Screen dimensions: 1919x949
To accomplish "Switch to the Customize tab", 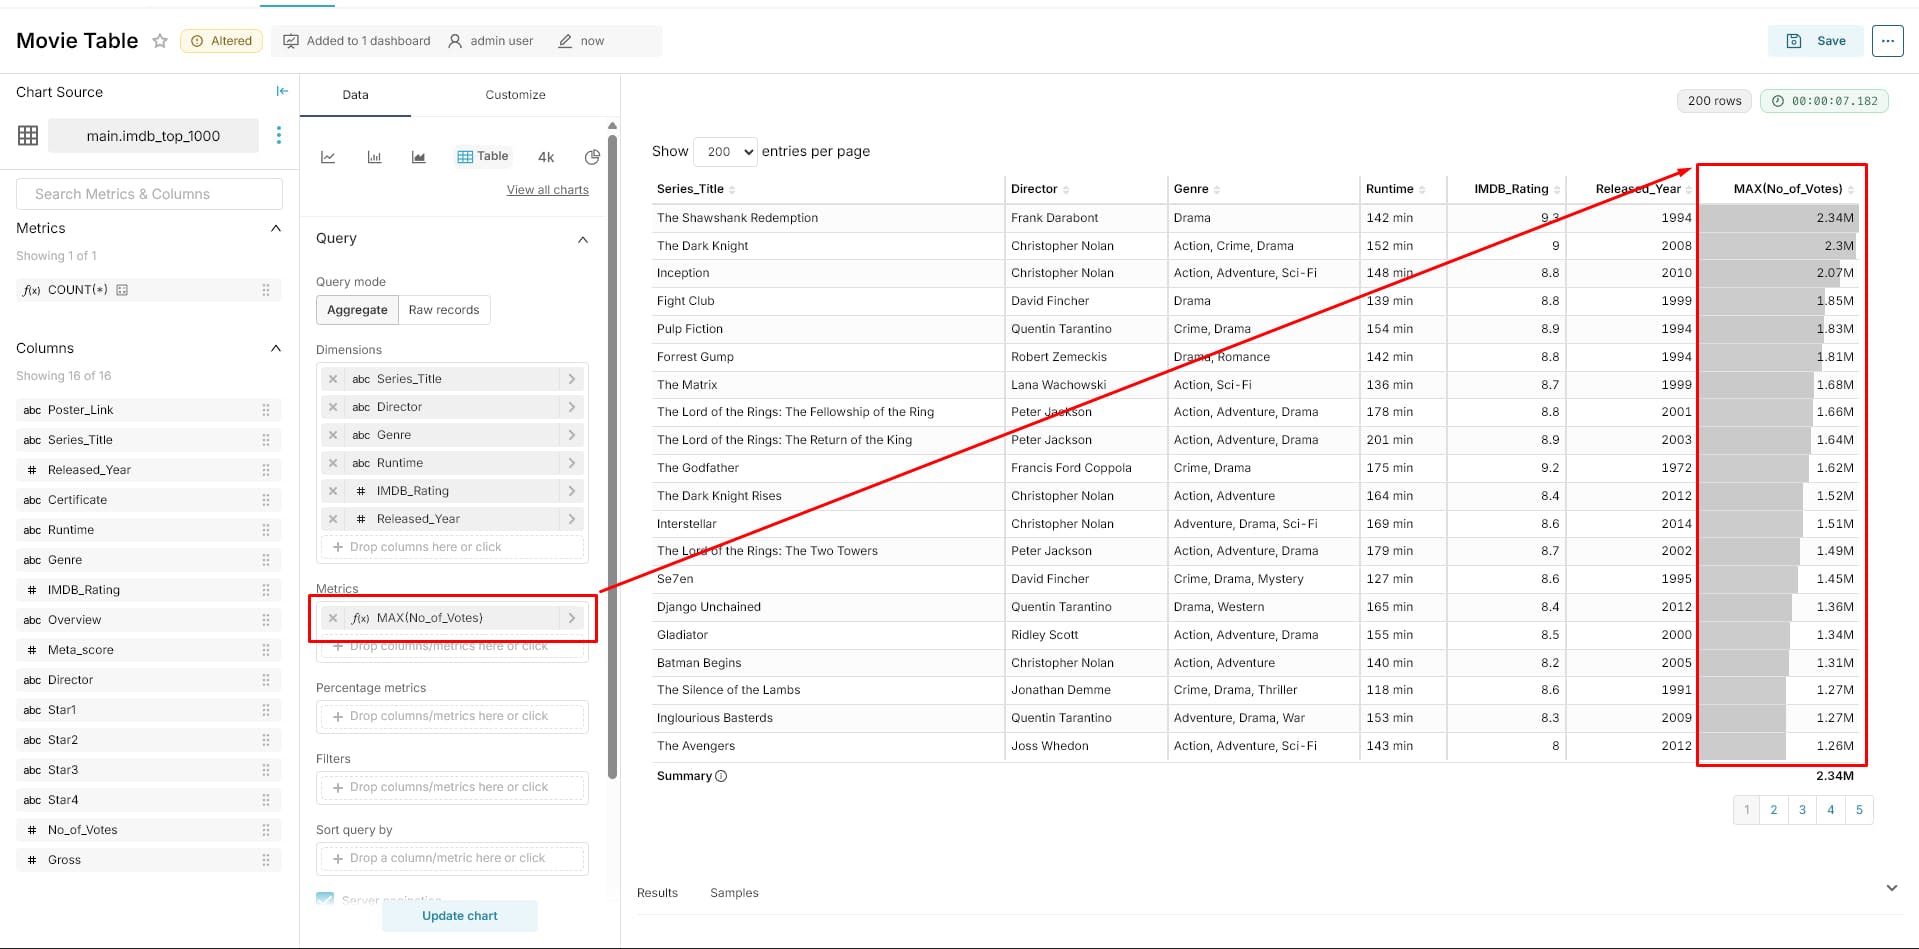I will pos(514,95).
